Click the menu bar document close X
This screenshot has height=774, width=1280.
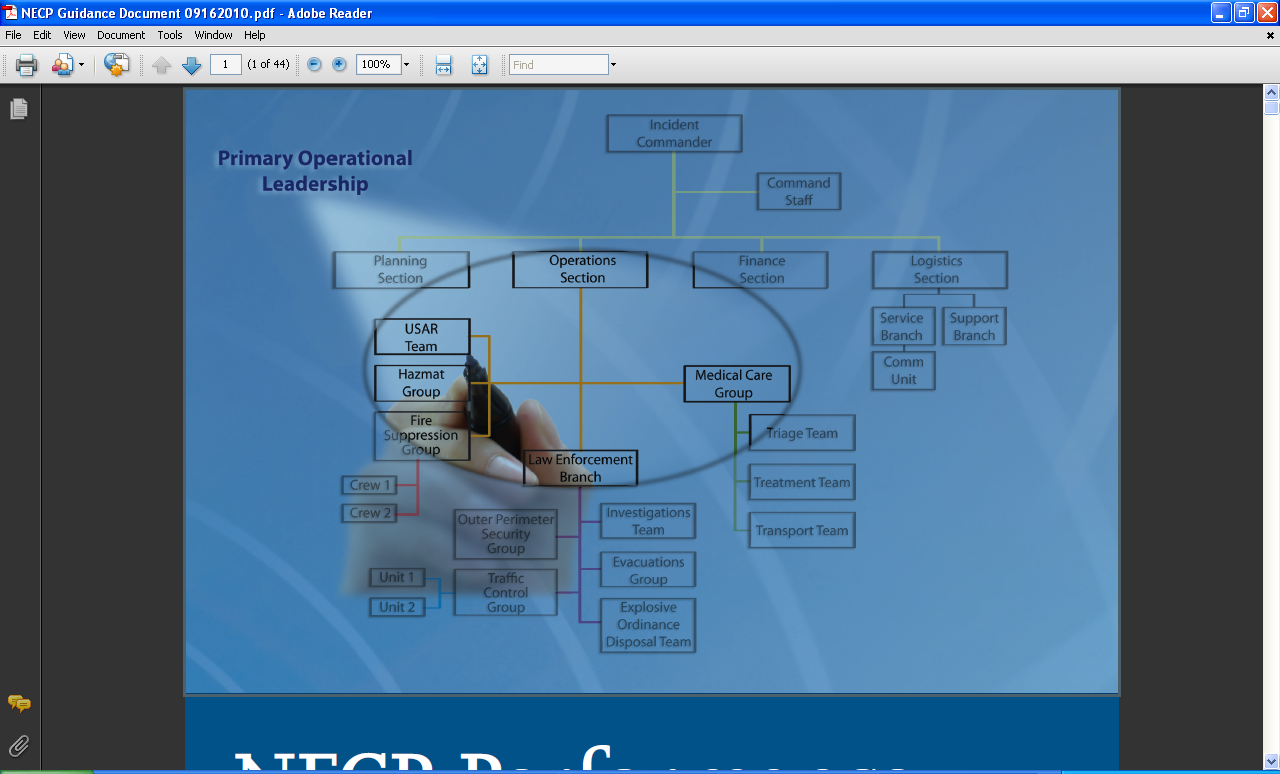pos(1271,35)
